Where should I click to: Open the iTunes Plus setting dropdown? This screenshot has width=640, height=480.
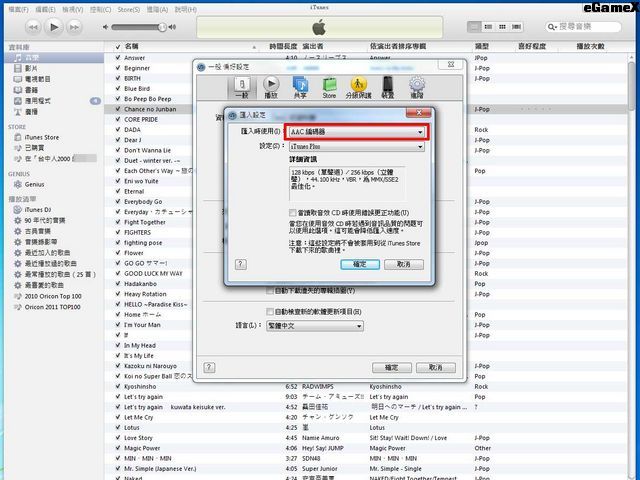(x=357, y=146)
